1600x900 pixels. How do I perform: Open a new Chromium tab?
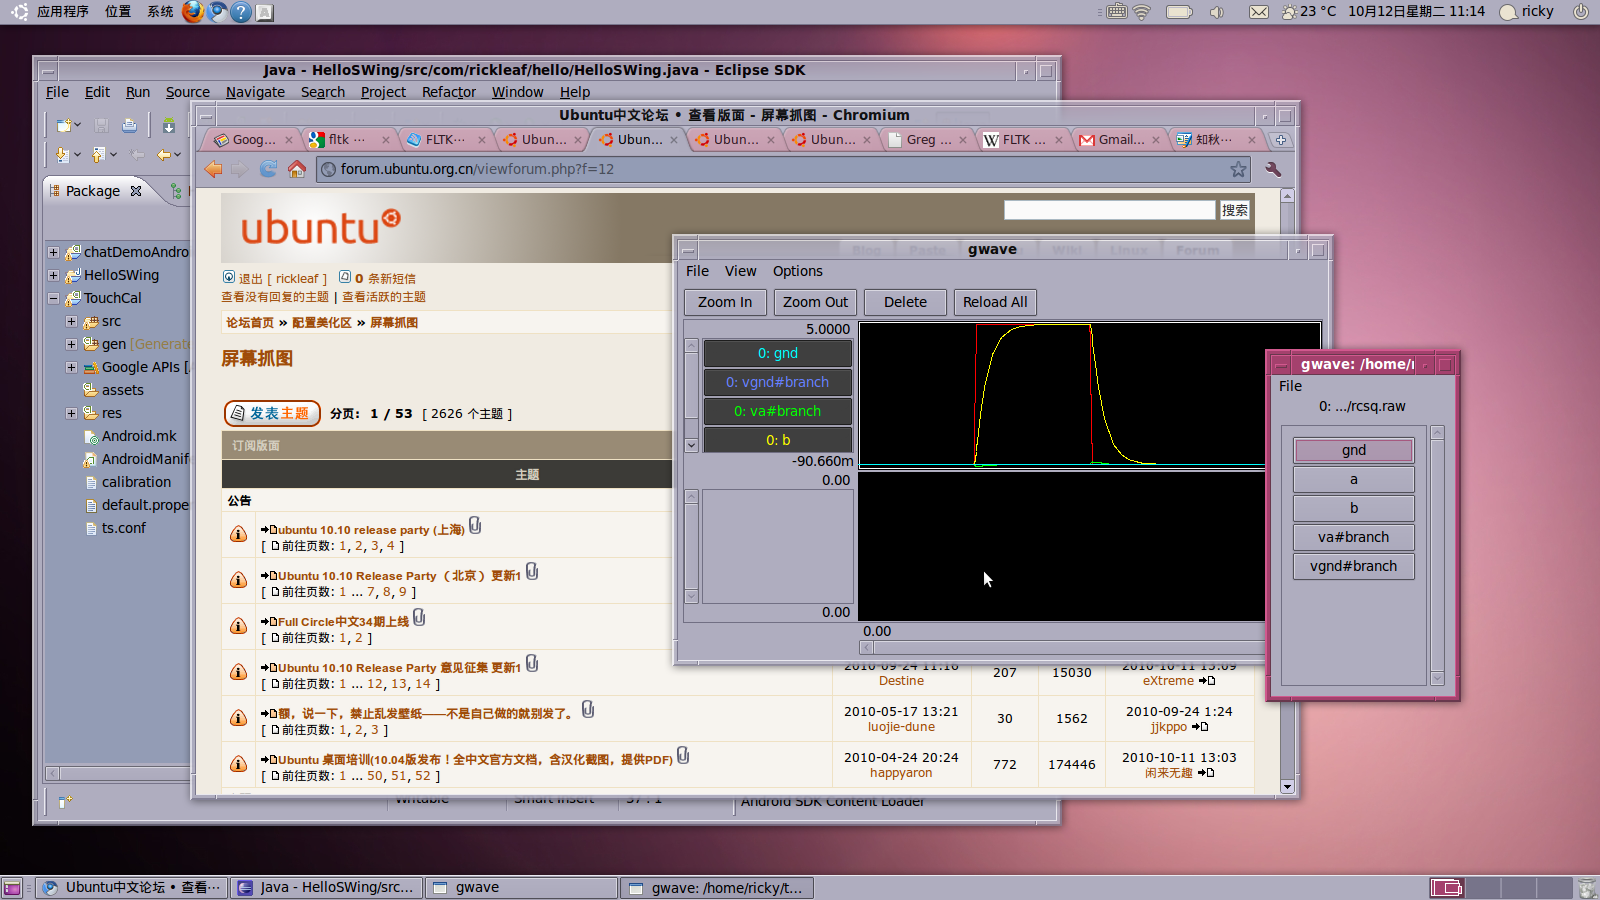pyautogui.click(x=1281, y=140)
